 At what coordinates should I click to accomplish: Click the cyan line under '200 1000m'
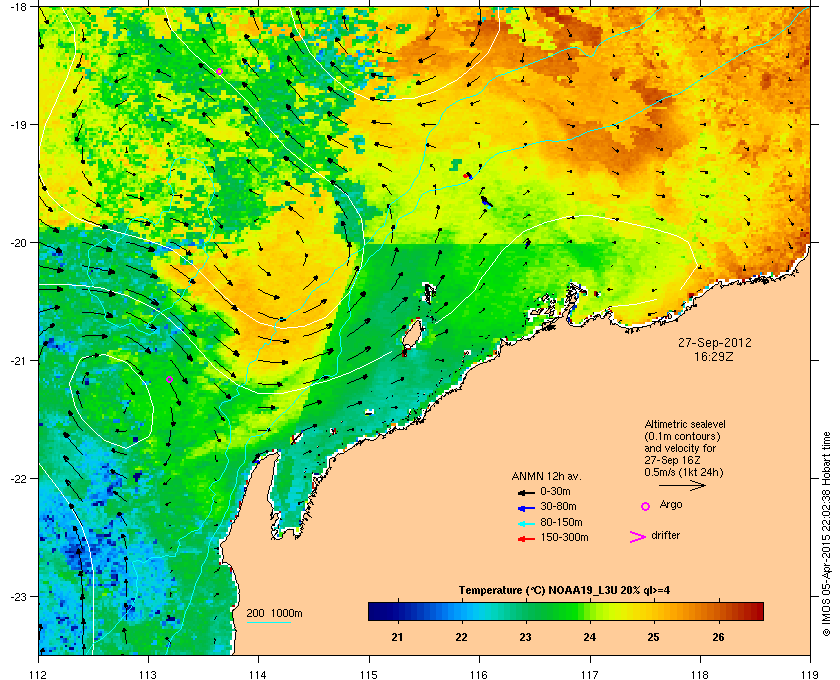(x=268, y=622)
